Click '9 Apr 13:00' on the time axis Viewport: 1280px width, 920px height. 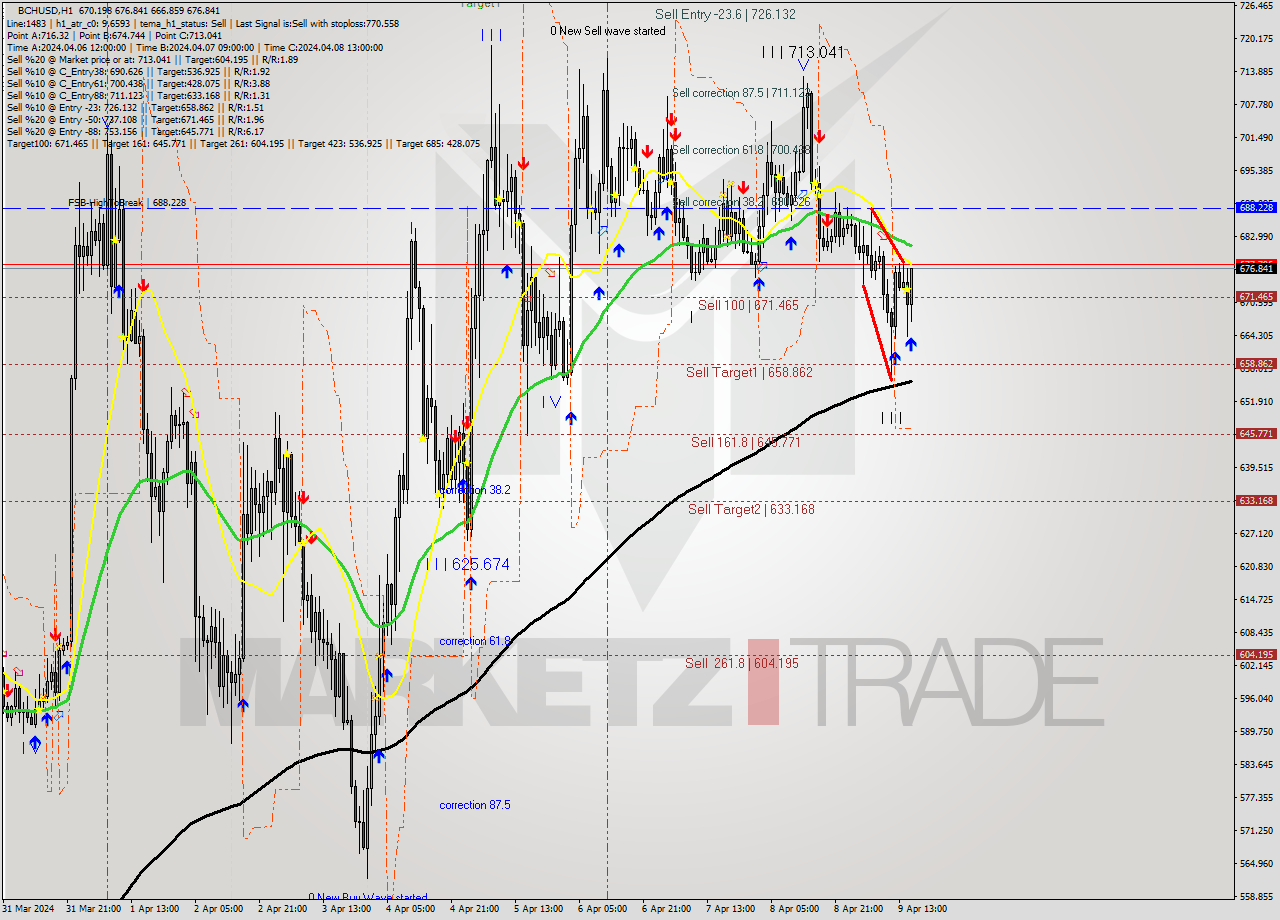tap(922, 910)
